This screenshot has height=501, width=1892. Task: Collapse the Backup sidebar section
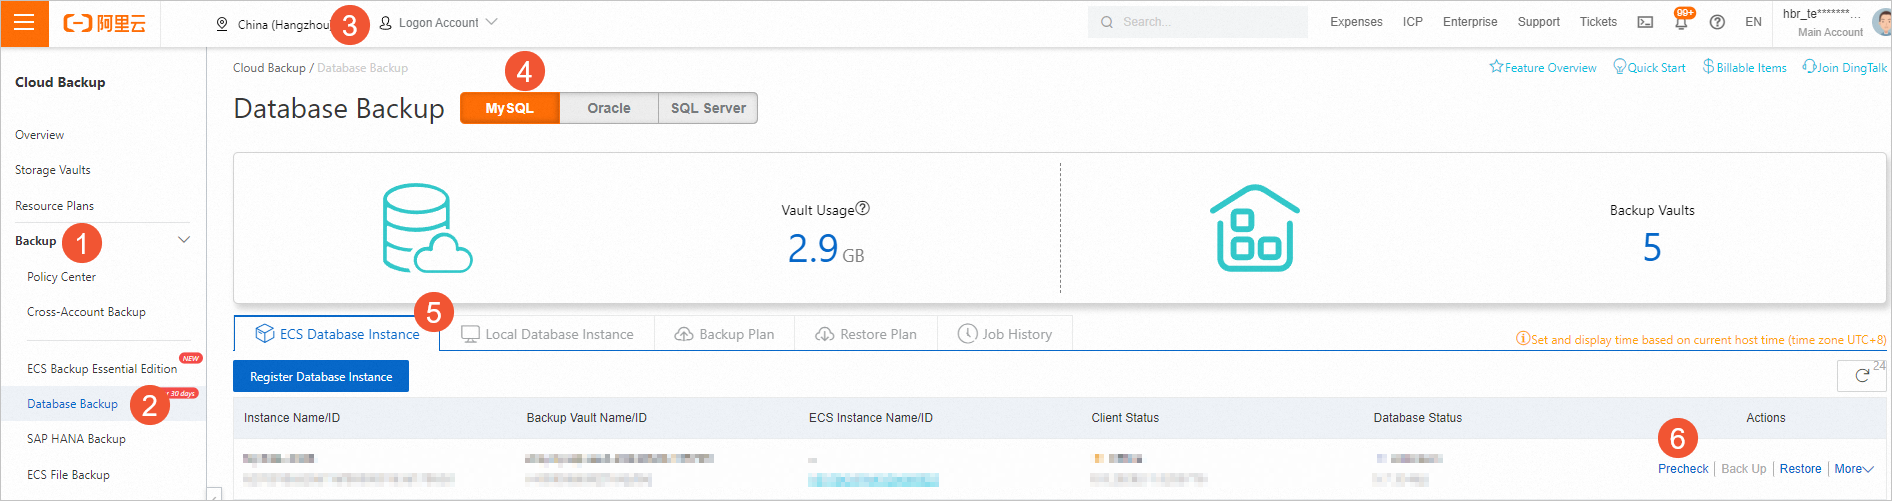pyautogui.click(x=184, y=240)
